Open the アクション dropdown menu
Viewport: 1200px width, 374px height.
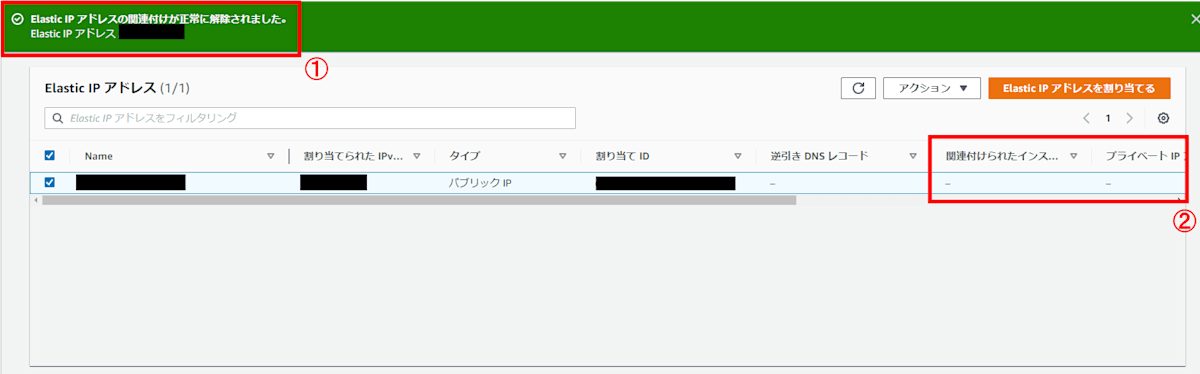click(932, 88)
